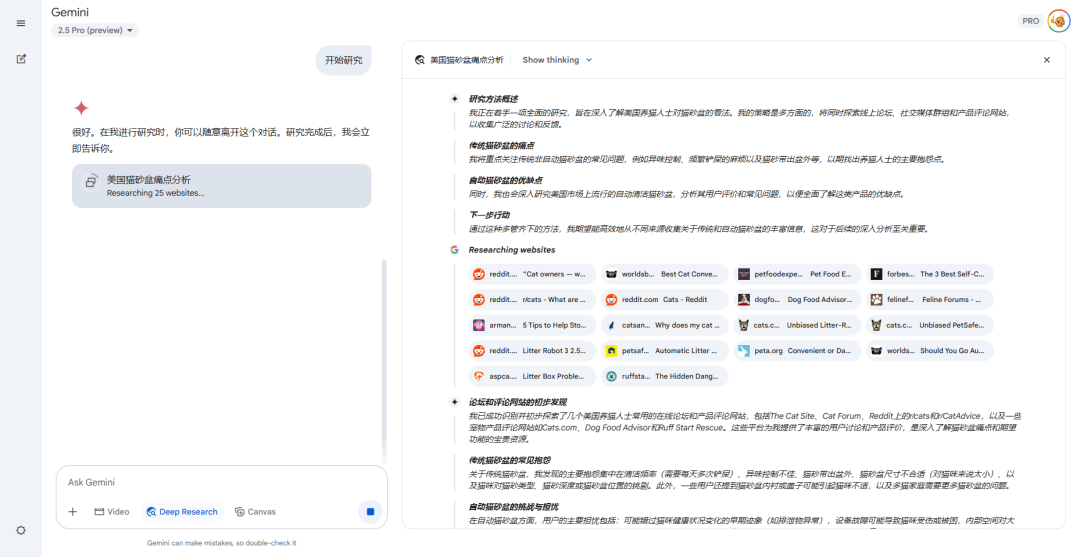Open cats.c... Unbiased PetSafe chip

[x=930, y=325]
